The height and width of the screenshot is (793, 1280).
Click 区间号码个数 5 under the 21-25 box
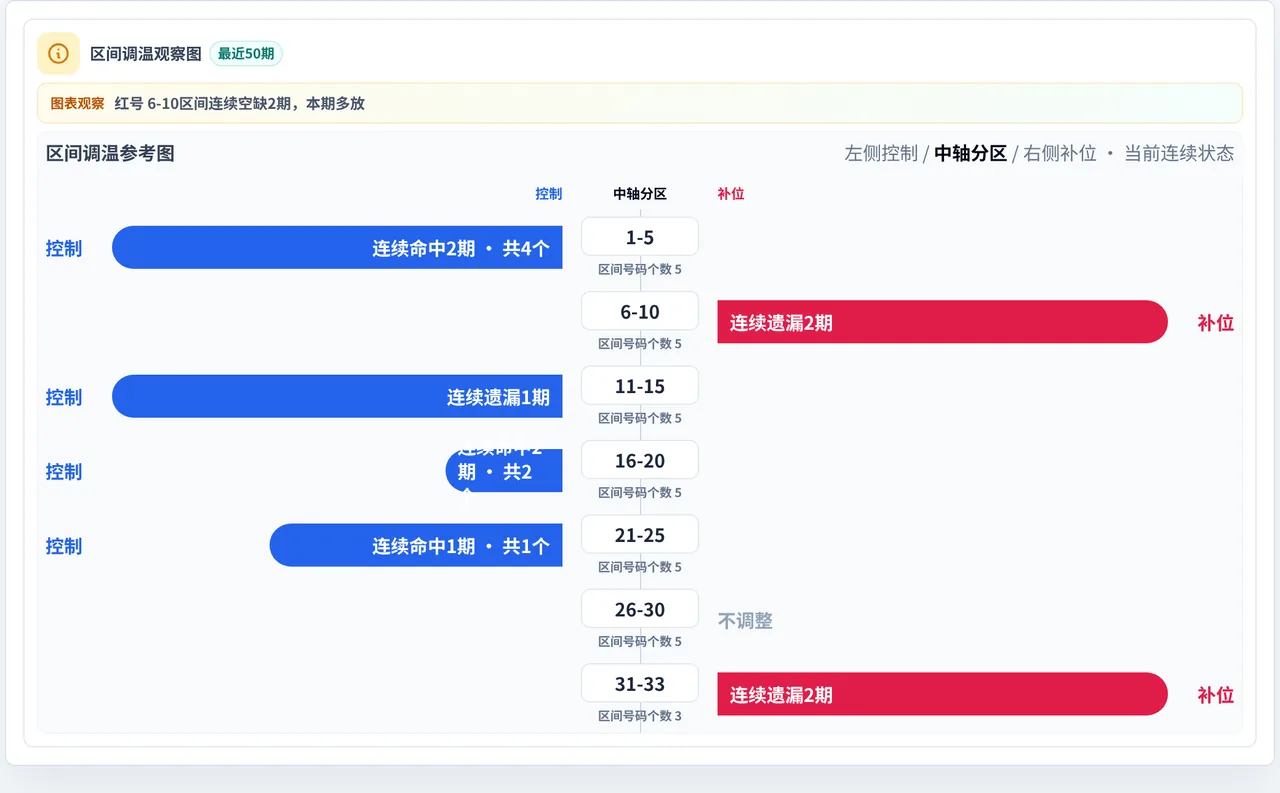pos(640,567)
